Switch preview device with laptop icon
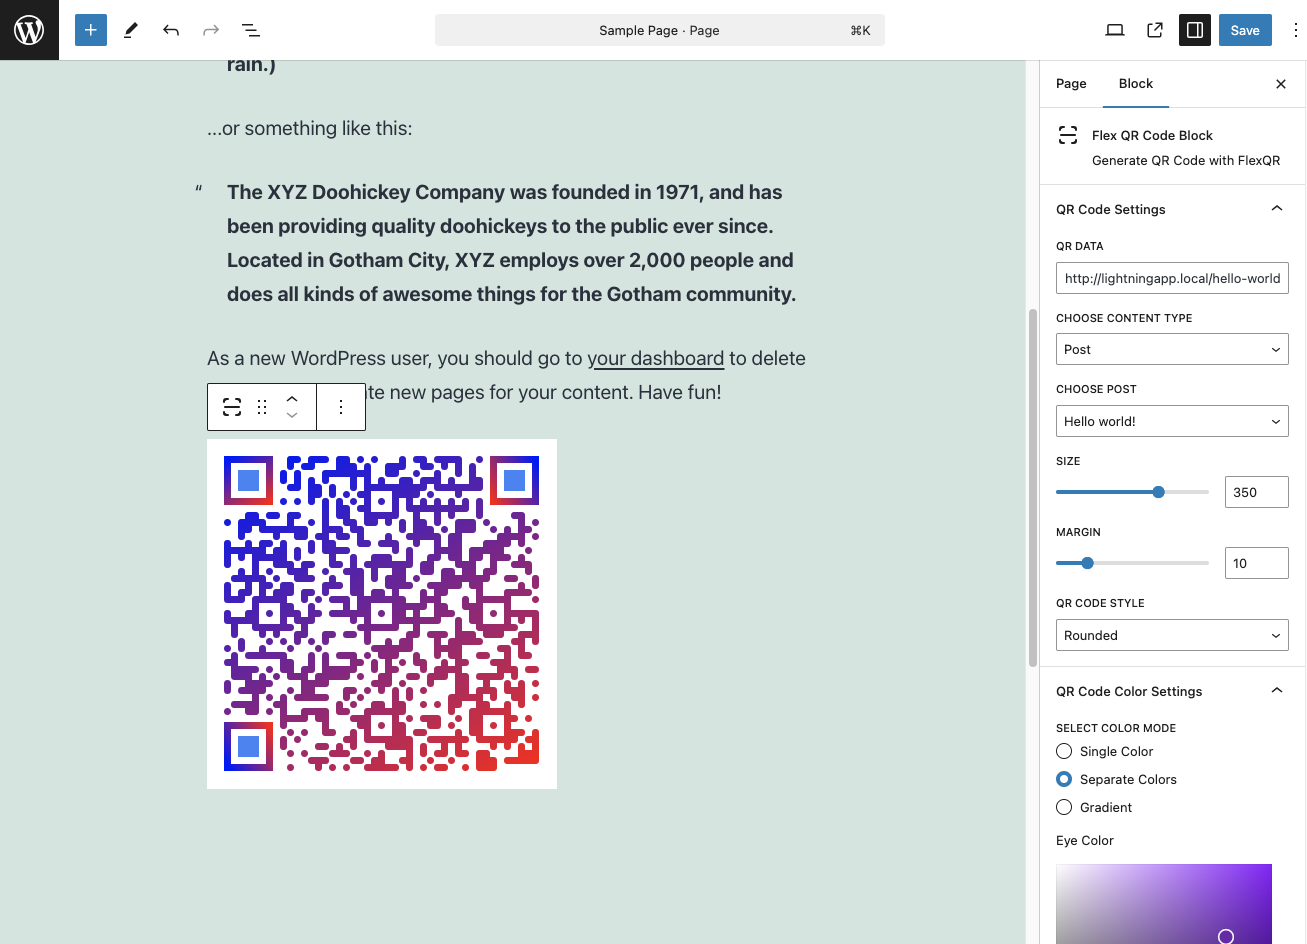The image size is (1307, 944). (1115, 30)
